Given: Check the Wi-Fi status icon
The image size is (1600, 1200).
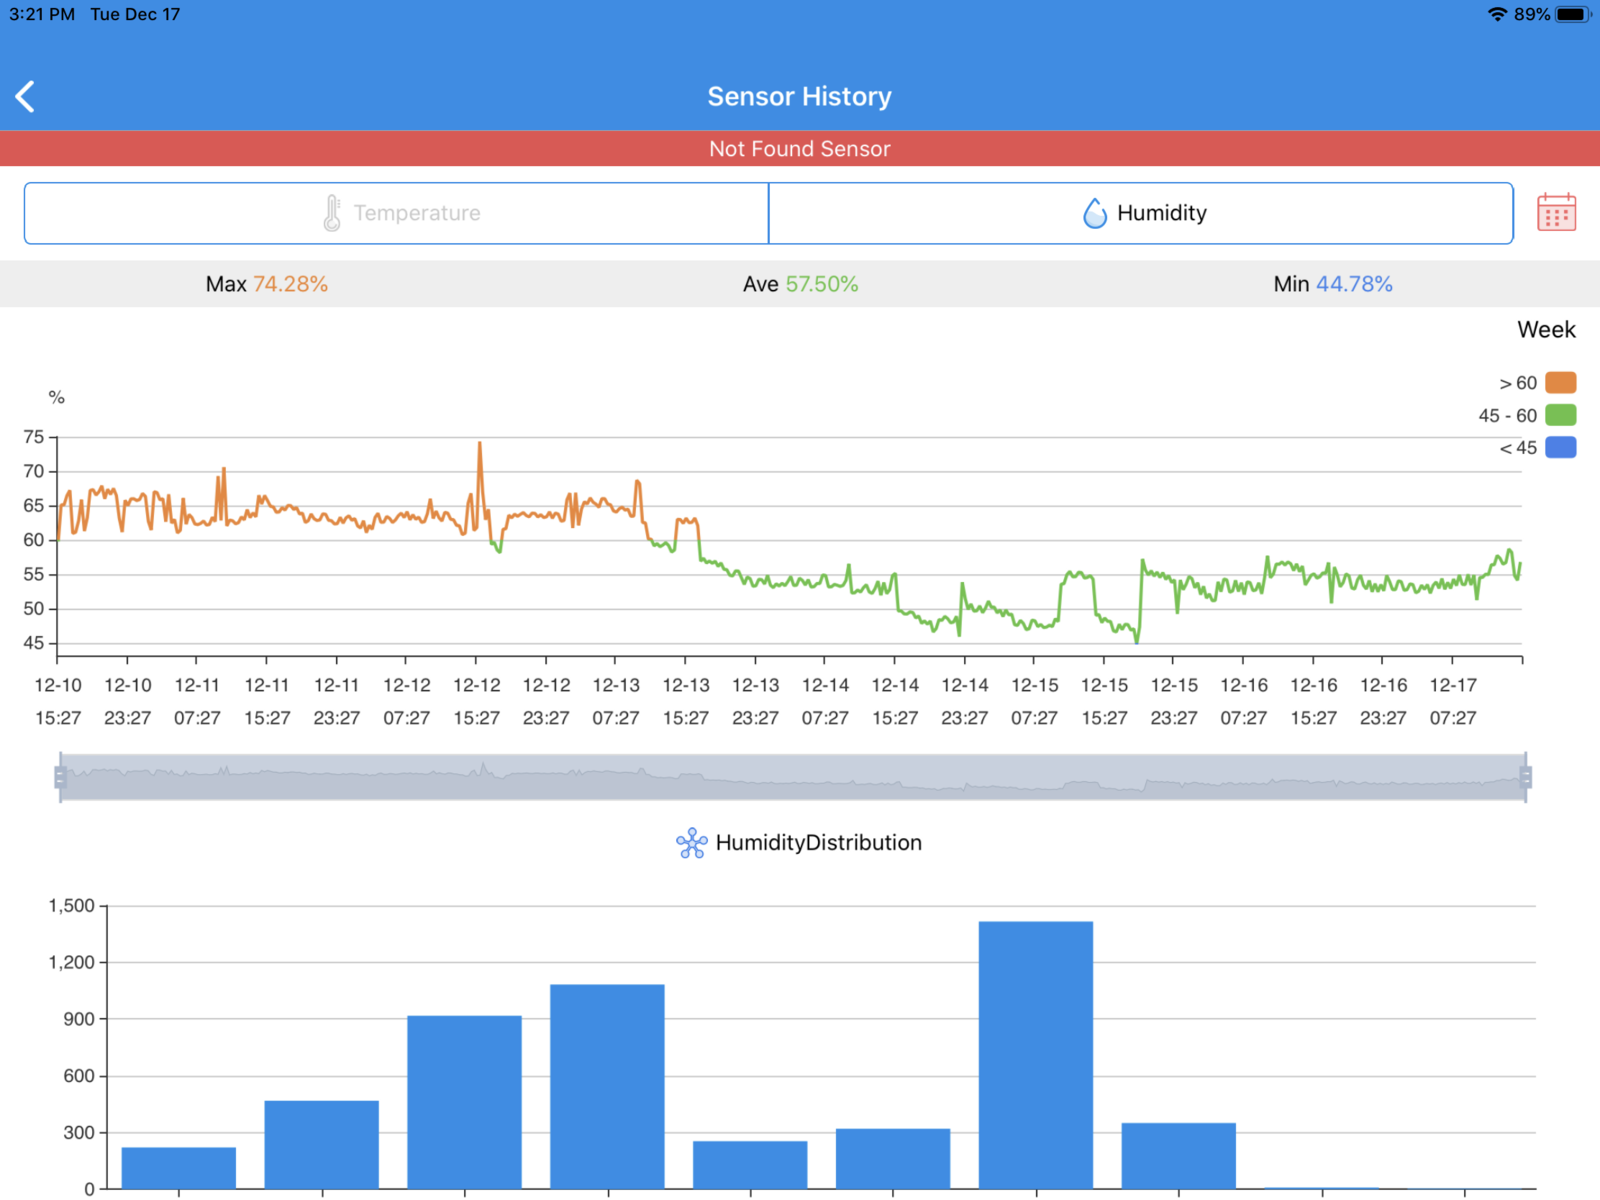Looking at the screenshot, I should pyautogui.click(x=1497, y=14).
